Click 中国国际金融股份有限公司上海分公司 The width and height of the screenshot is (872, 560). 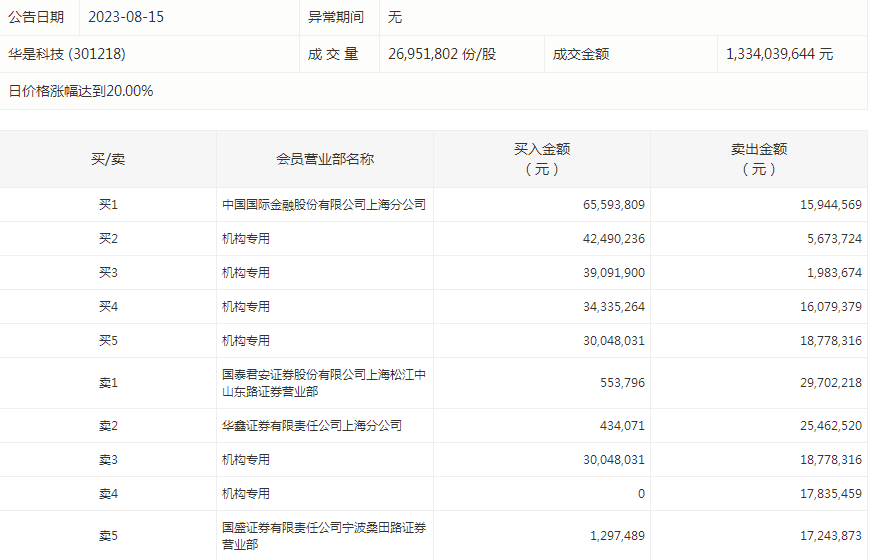(x=324, y=205)
